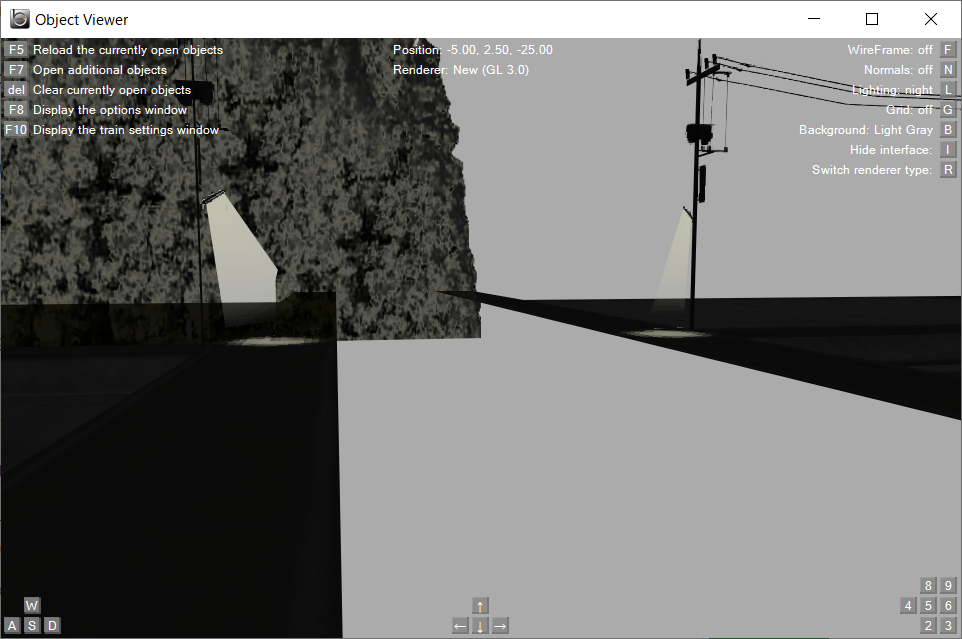Reload currently open objects with F5
This screenshot has width=962, height=639.
pyautogui.click(x=14, y=49)
